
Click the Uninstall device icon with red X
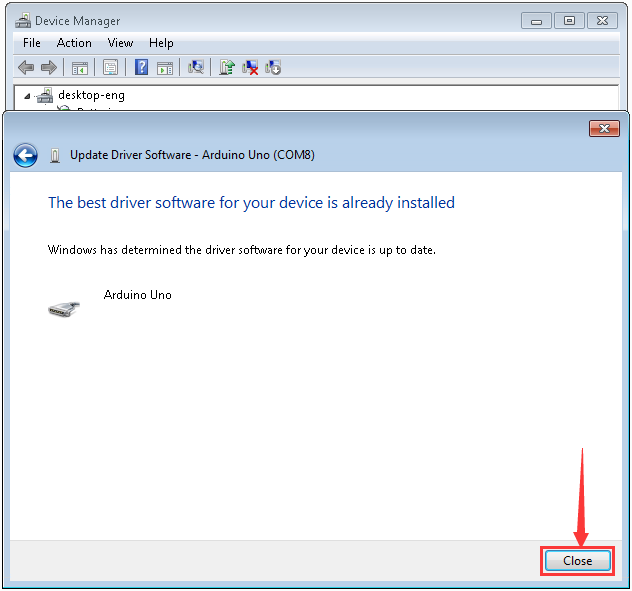(x=250, y=68)
